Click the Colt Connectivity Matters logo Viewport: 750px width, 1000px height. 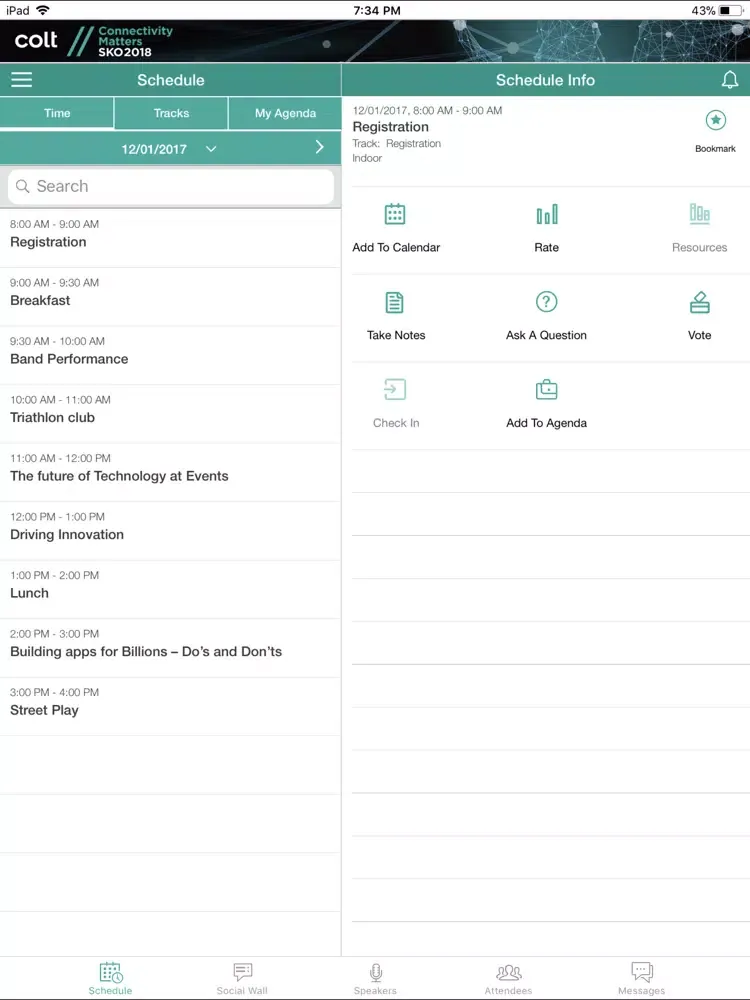(x=93, y=41)
